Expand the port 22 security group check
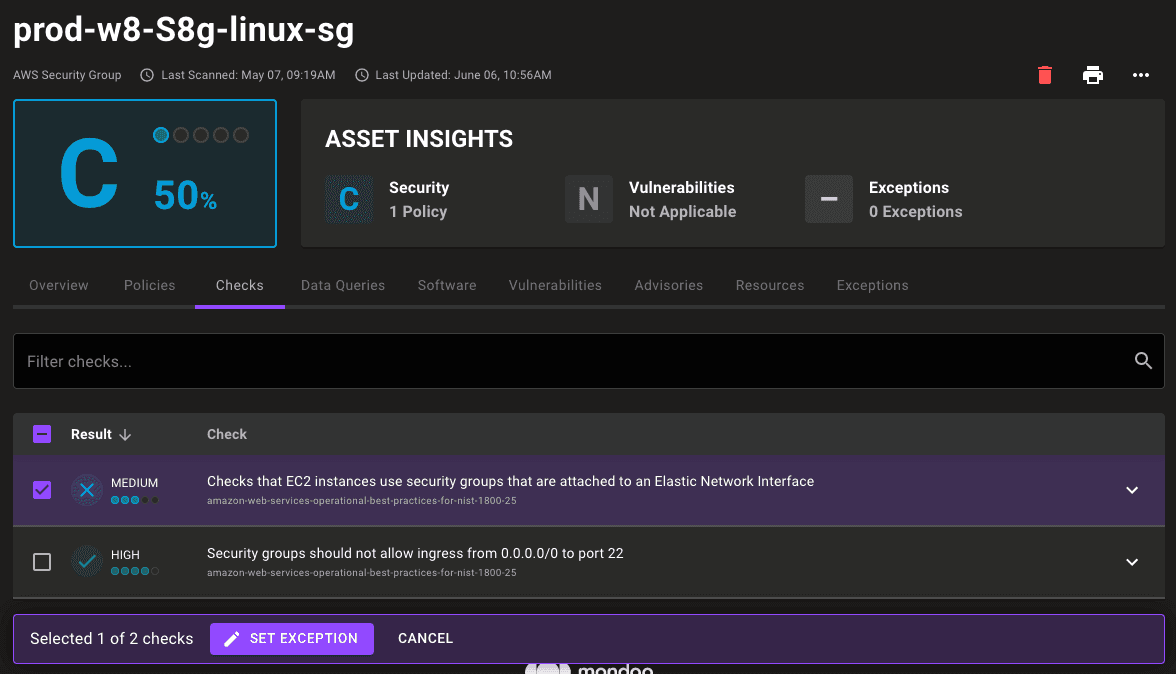 (x=1132, y=561)
